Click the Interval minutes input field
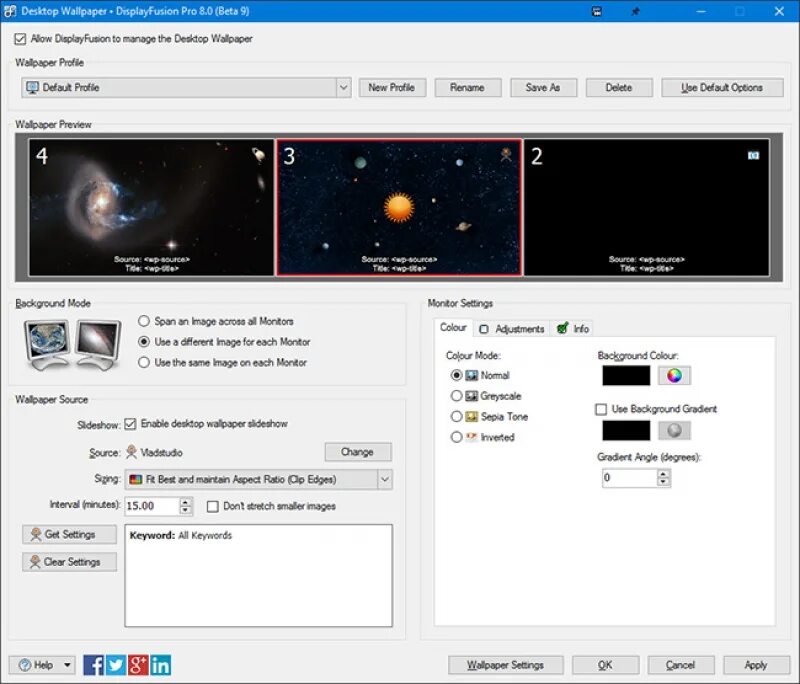This screenshot has width=800, height=684. pos(153,505)
